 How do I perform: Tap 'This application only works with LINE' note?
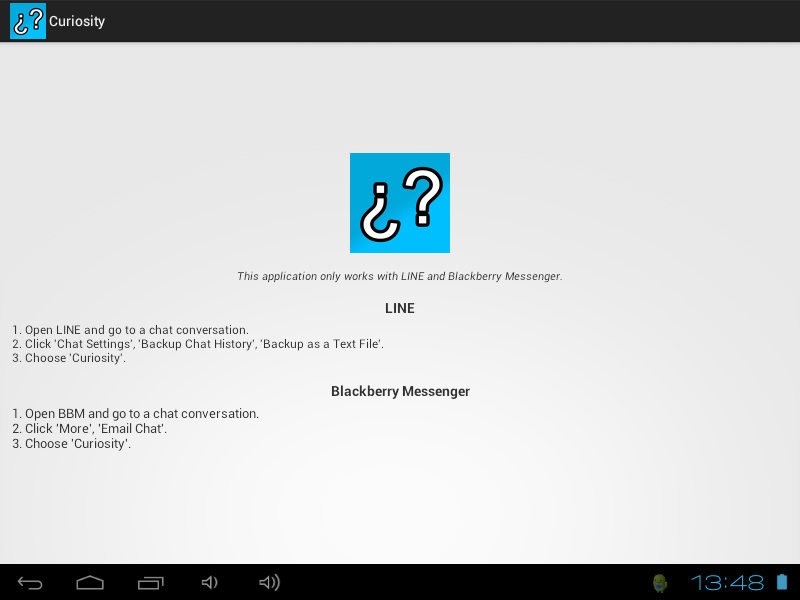tap(399, 276)
